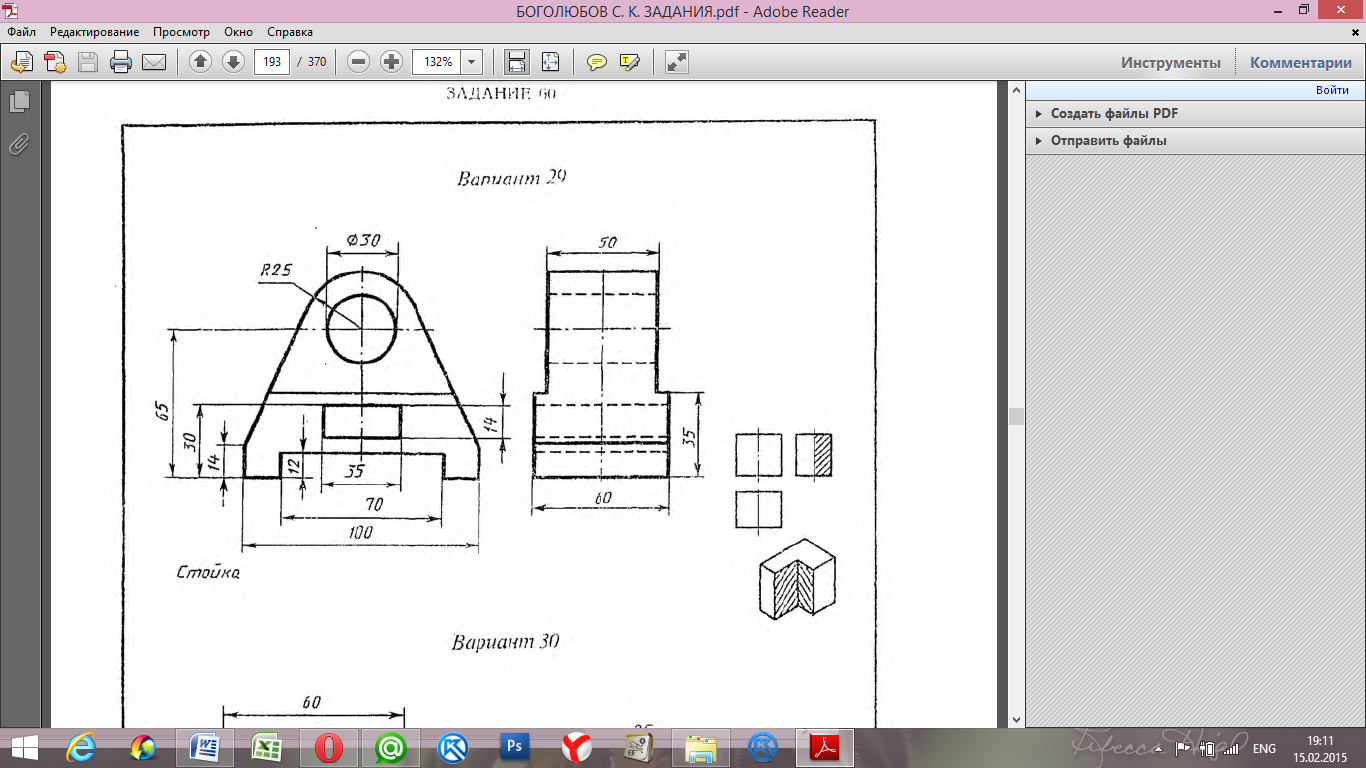Click the vertical scrollbar thumb of document

point(1017,417)
